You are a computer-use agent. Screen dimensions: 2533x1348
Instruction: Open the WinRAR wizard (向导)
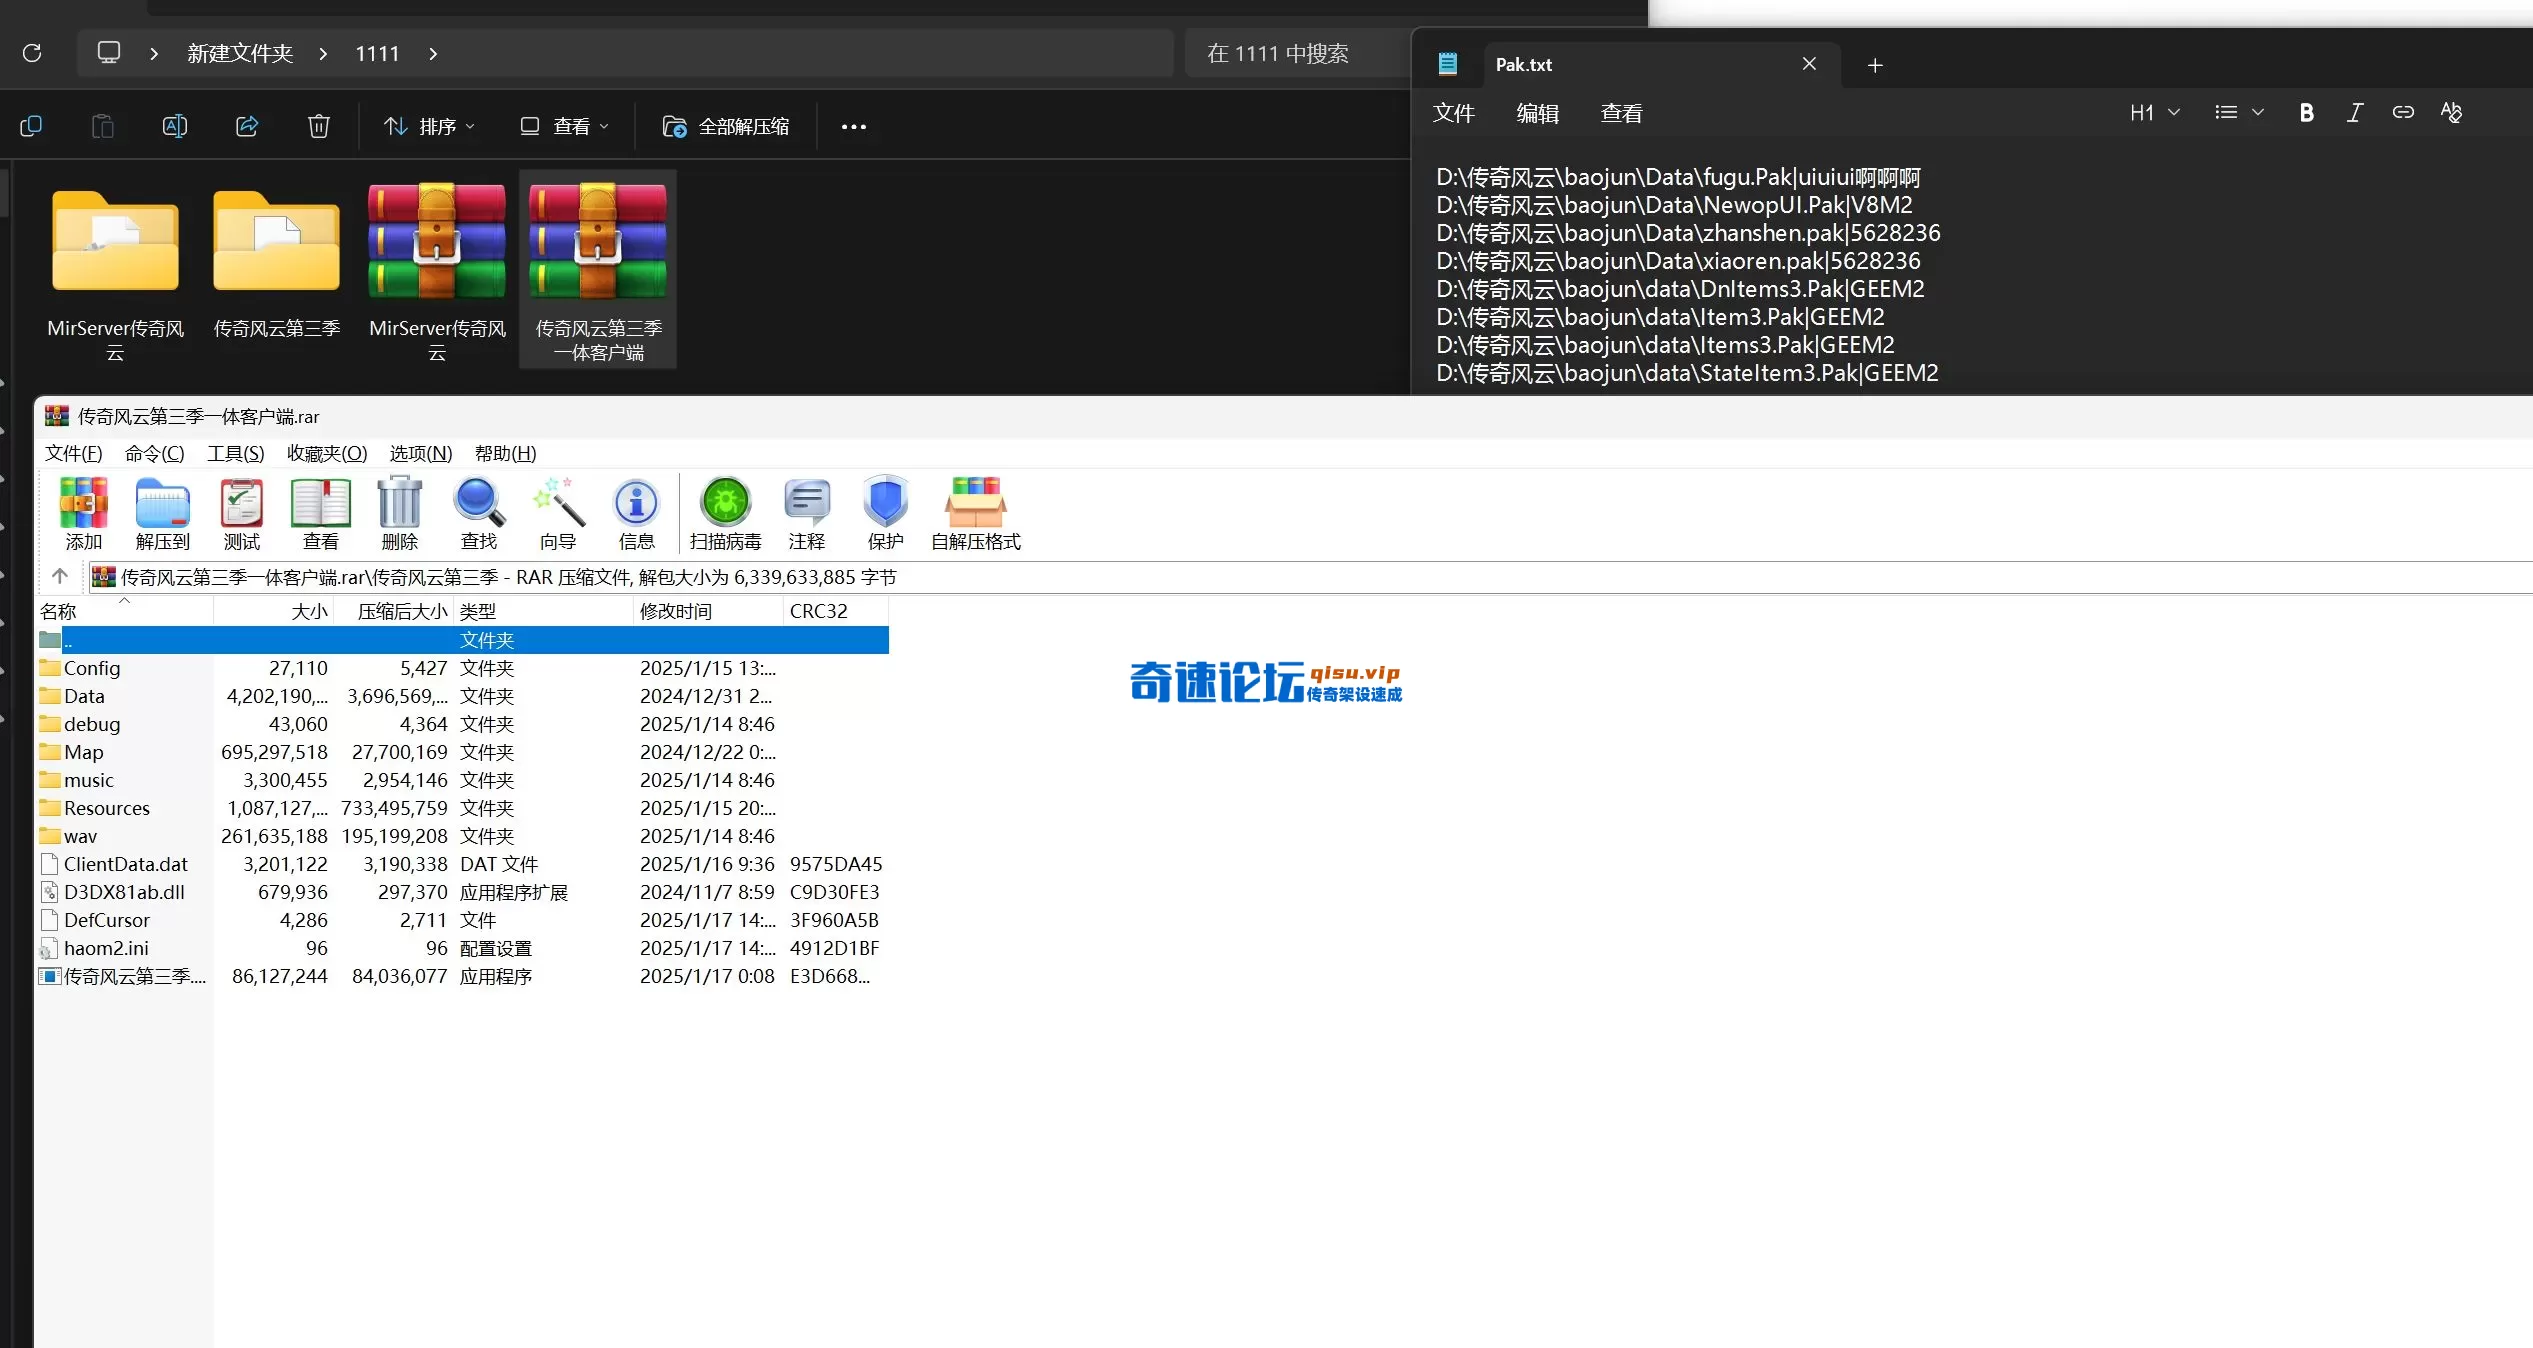[557, 513]
